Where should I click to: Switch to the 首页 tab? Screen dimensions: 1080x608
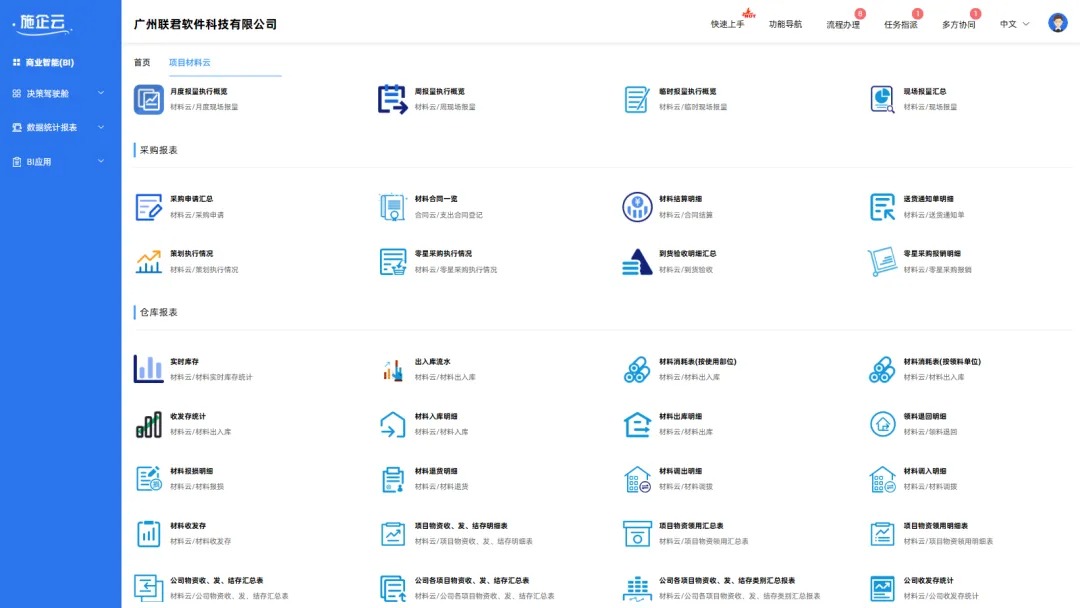tap(141, 62)
